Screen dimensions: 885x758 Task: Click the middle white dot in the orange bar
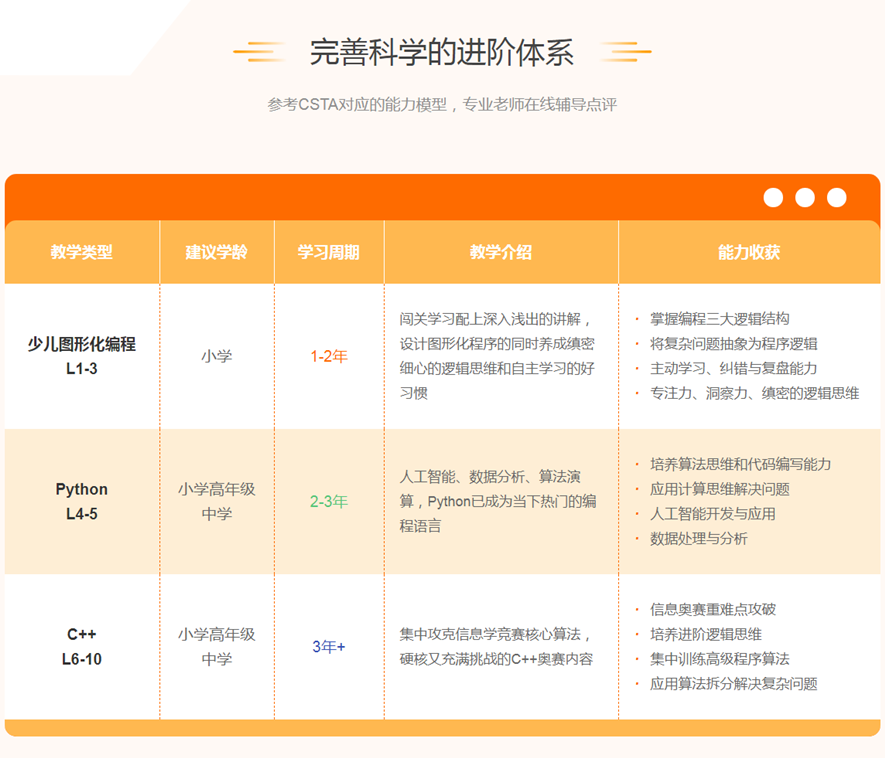[805, 197]
